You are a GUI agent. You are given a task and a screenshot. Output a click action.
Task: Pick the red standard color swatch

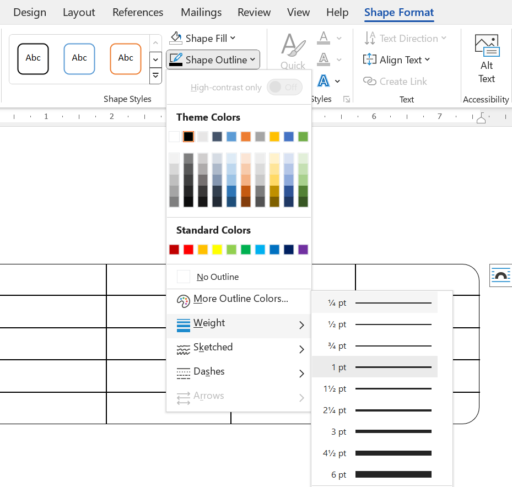point(188,249)
